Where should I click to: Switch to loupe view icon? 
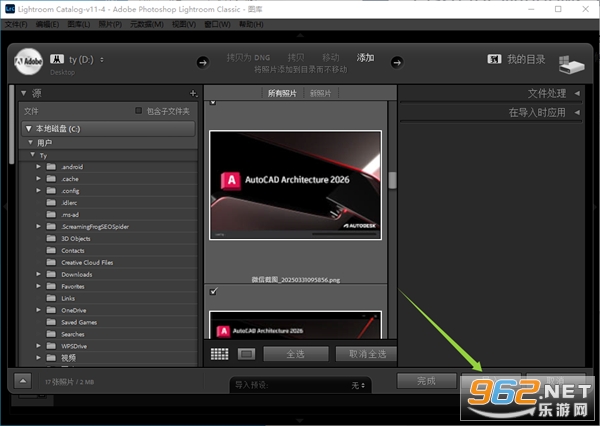(x=246, y=354)
